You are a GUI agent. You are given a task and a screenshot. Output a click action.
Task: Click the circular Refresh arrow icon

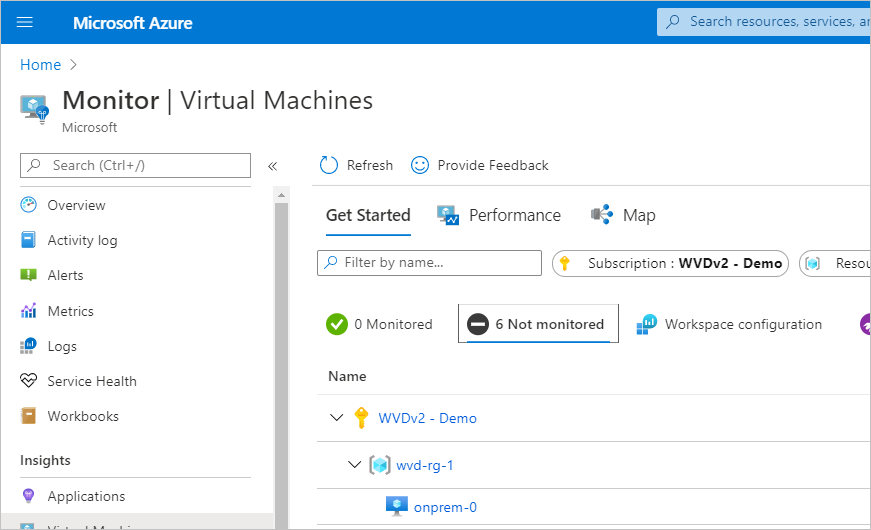(329, 165)
